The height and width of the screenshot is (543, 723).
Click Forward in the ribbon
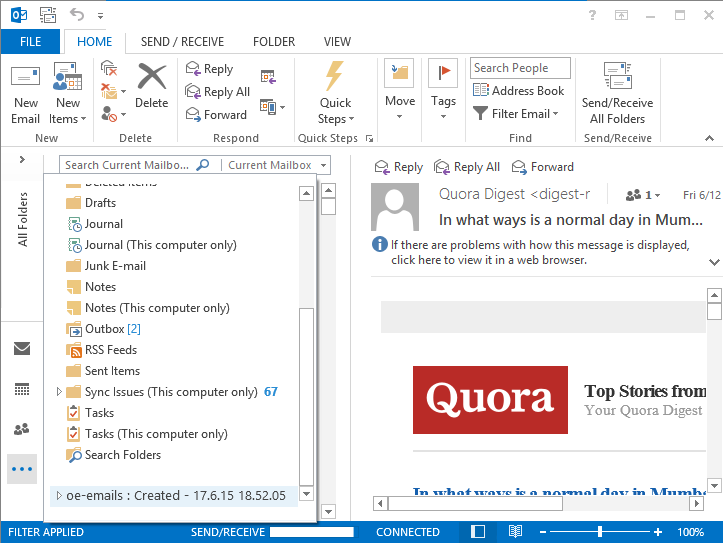[216, 114]
